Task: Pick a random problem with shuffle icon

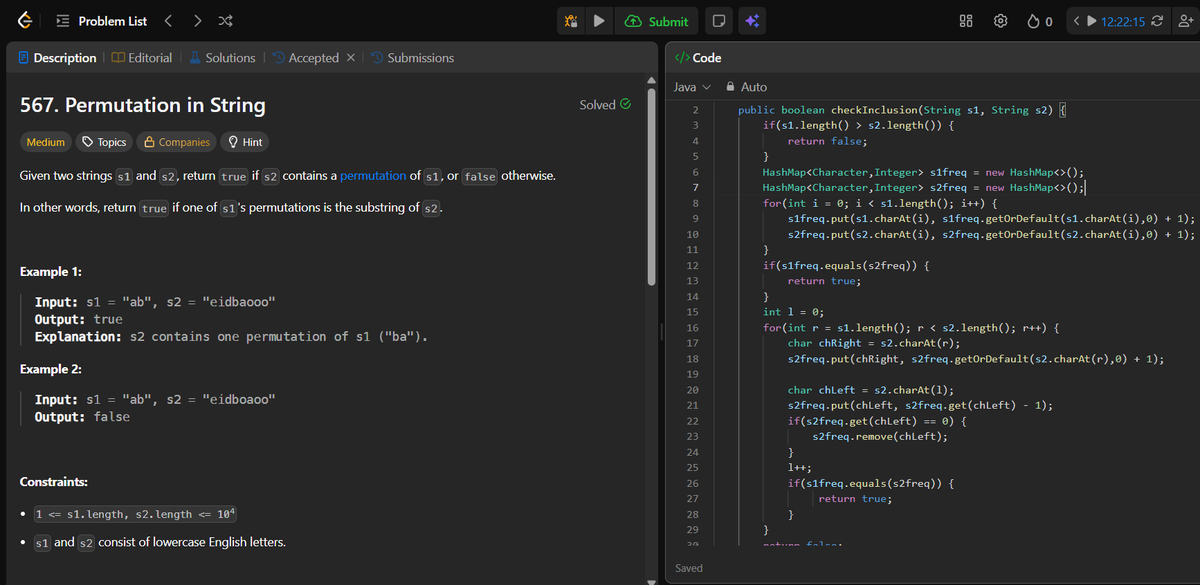Action: (226, 21)
